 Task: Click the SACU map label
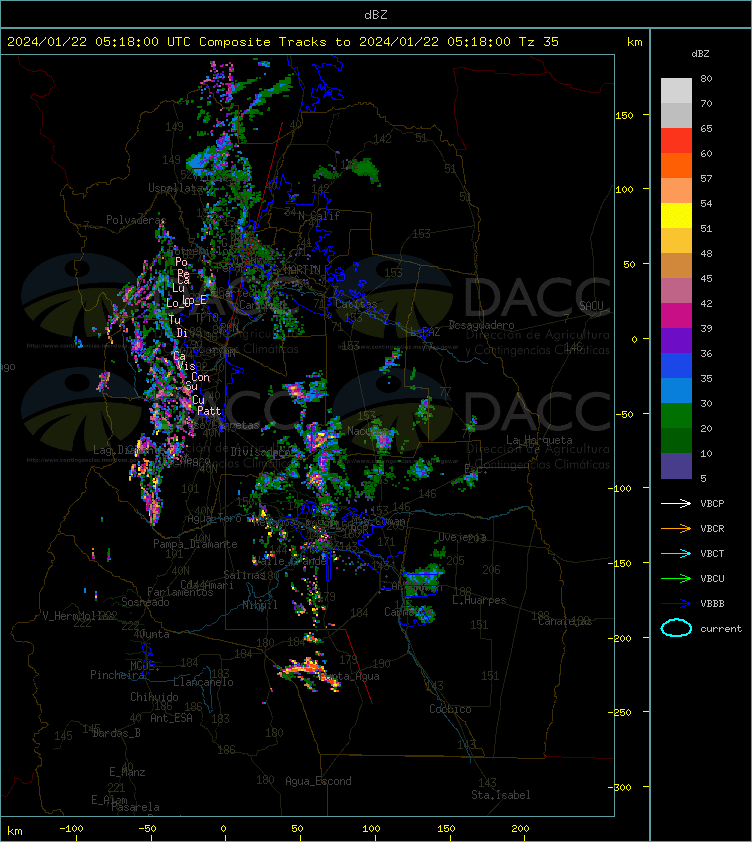(x=591, y=306)
